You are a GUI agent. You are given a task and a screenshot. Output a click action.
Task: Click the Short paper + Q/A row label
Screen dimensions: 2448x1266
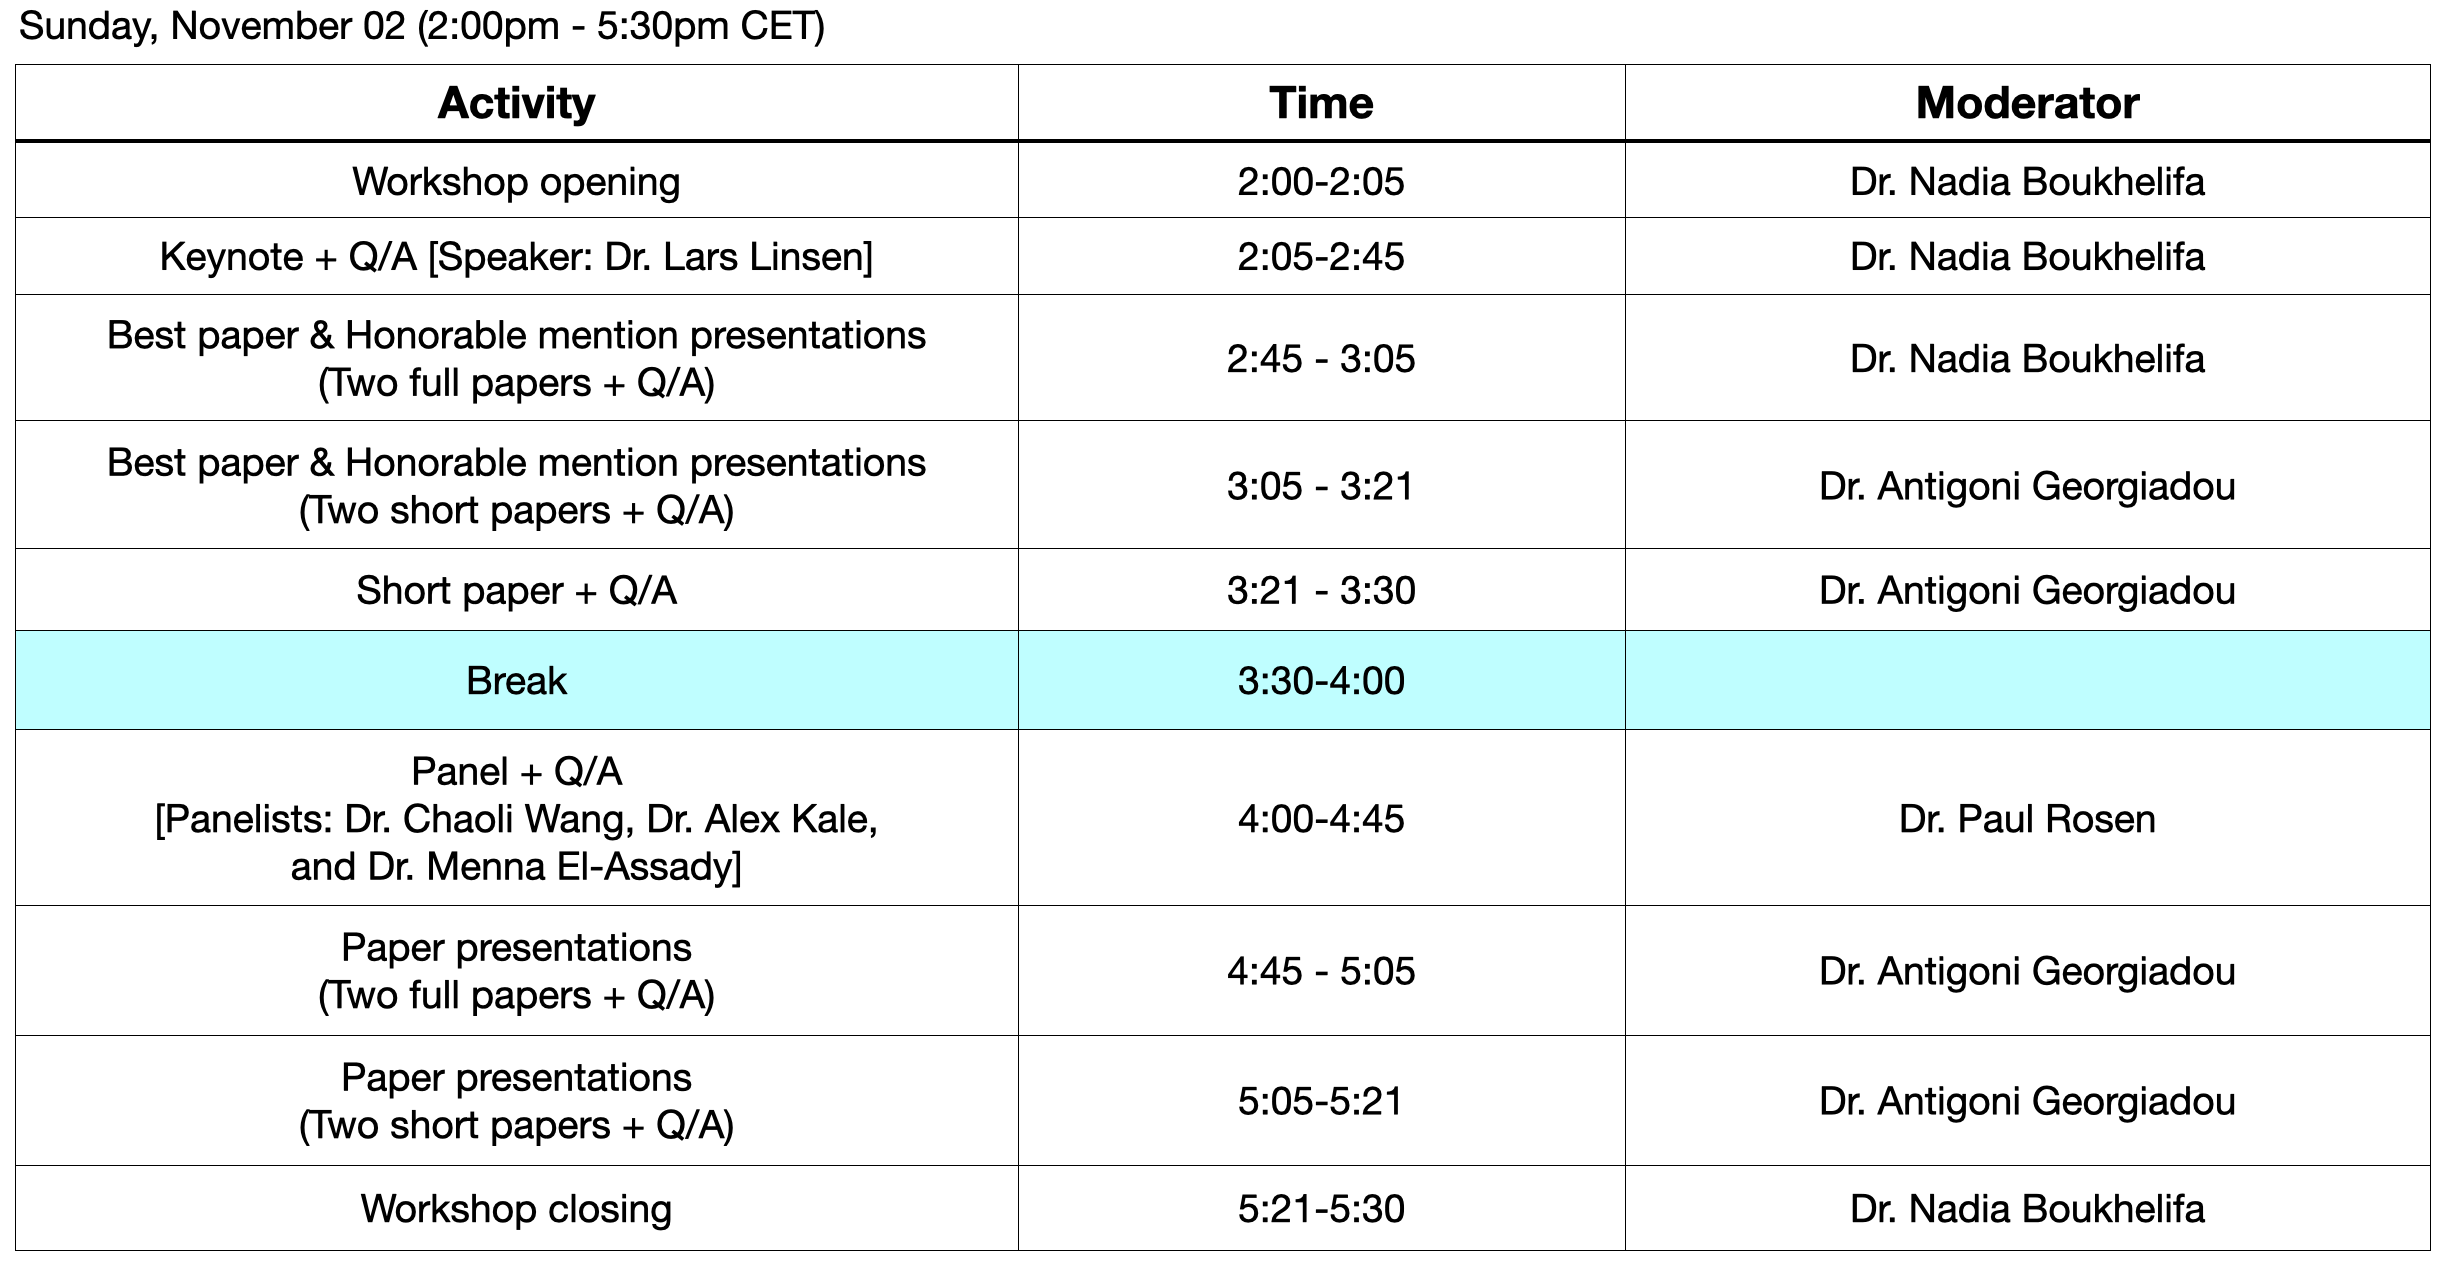[x=516, y=591]
